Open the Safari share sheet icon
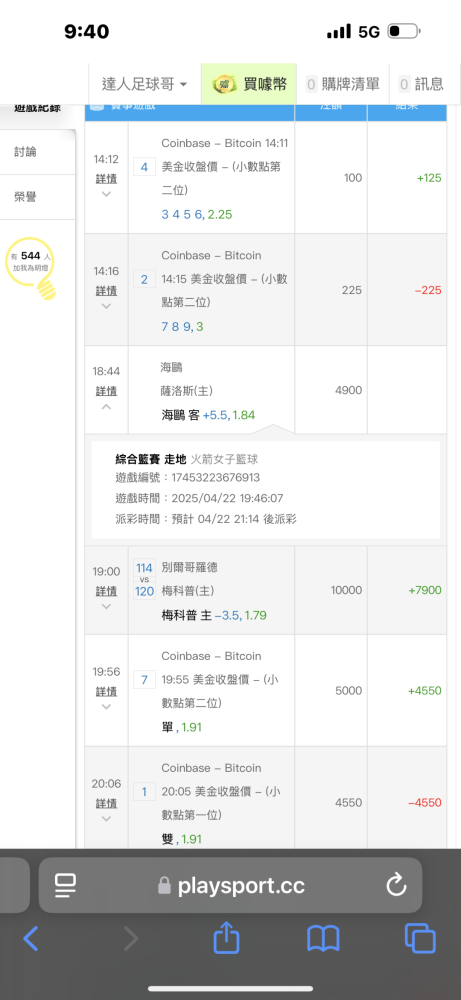Viewport: 461px width, 1000px height. pyautogui.click(x=226, y=937)
